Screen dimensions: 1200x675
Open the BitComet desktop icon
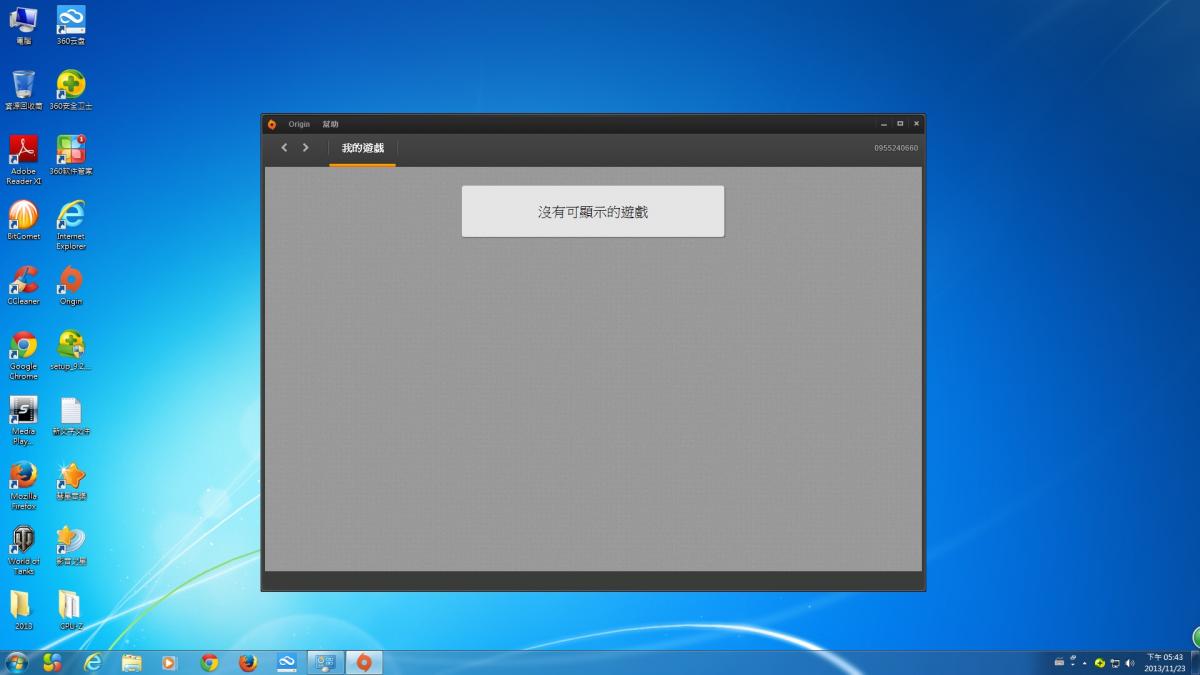coord(23,217)
